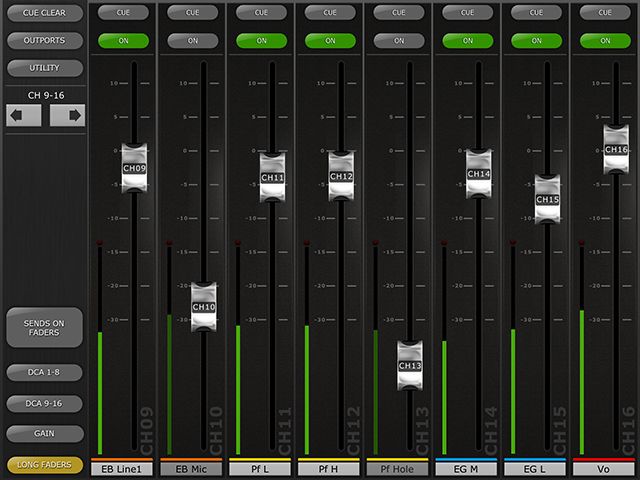Open the UTILITY menu

click(x=44, y=68)
